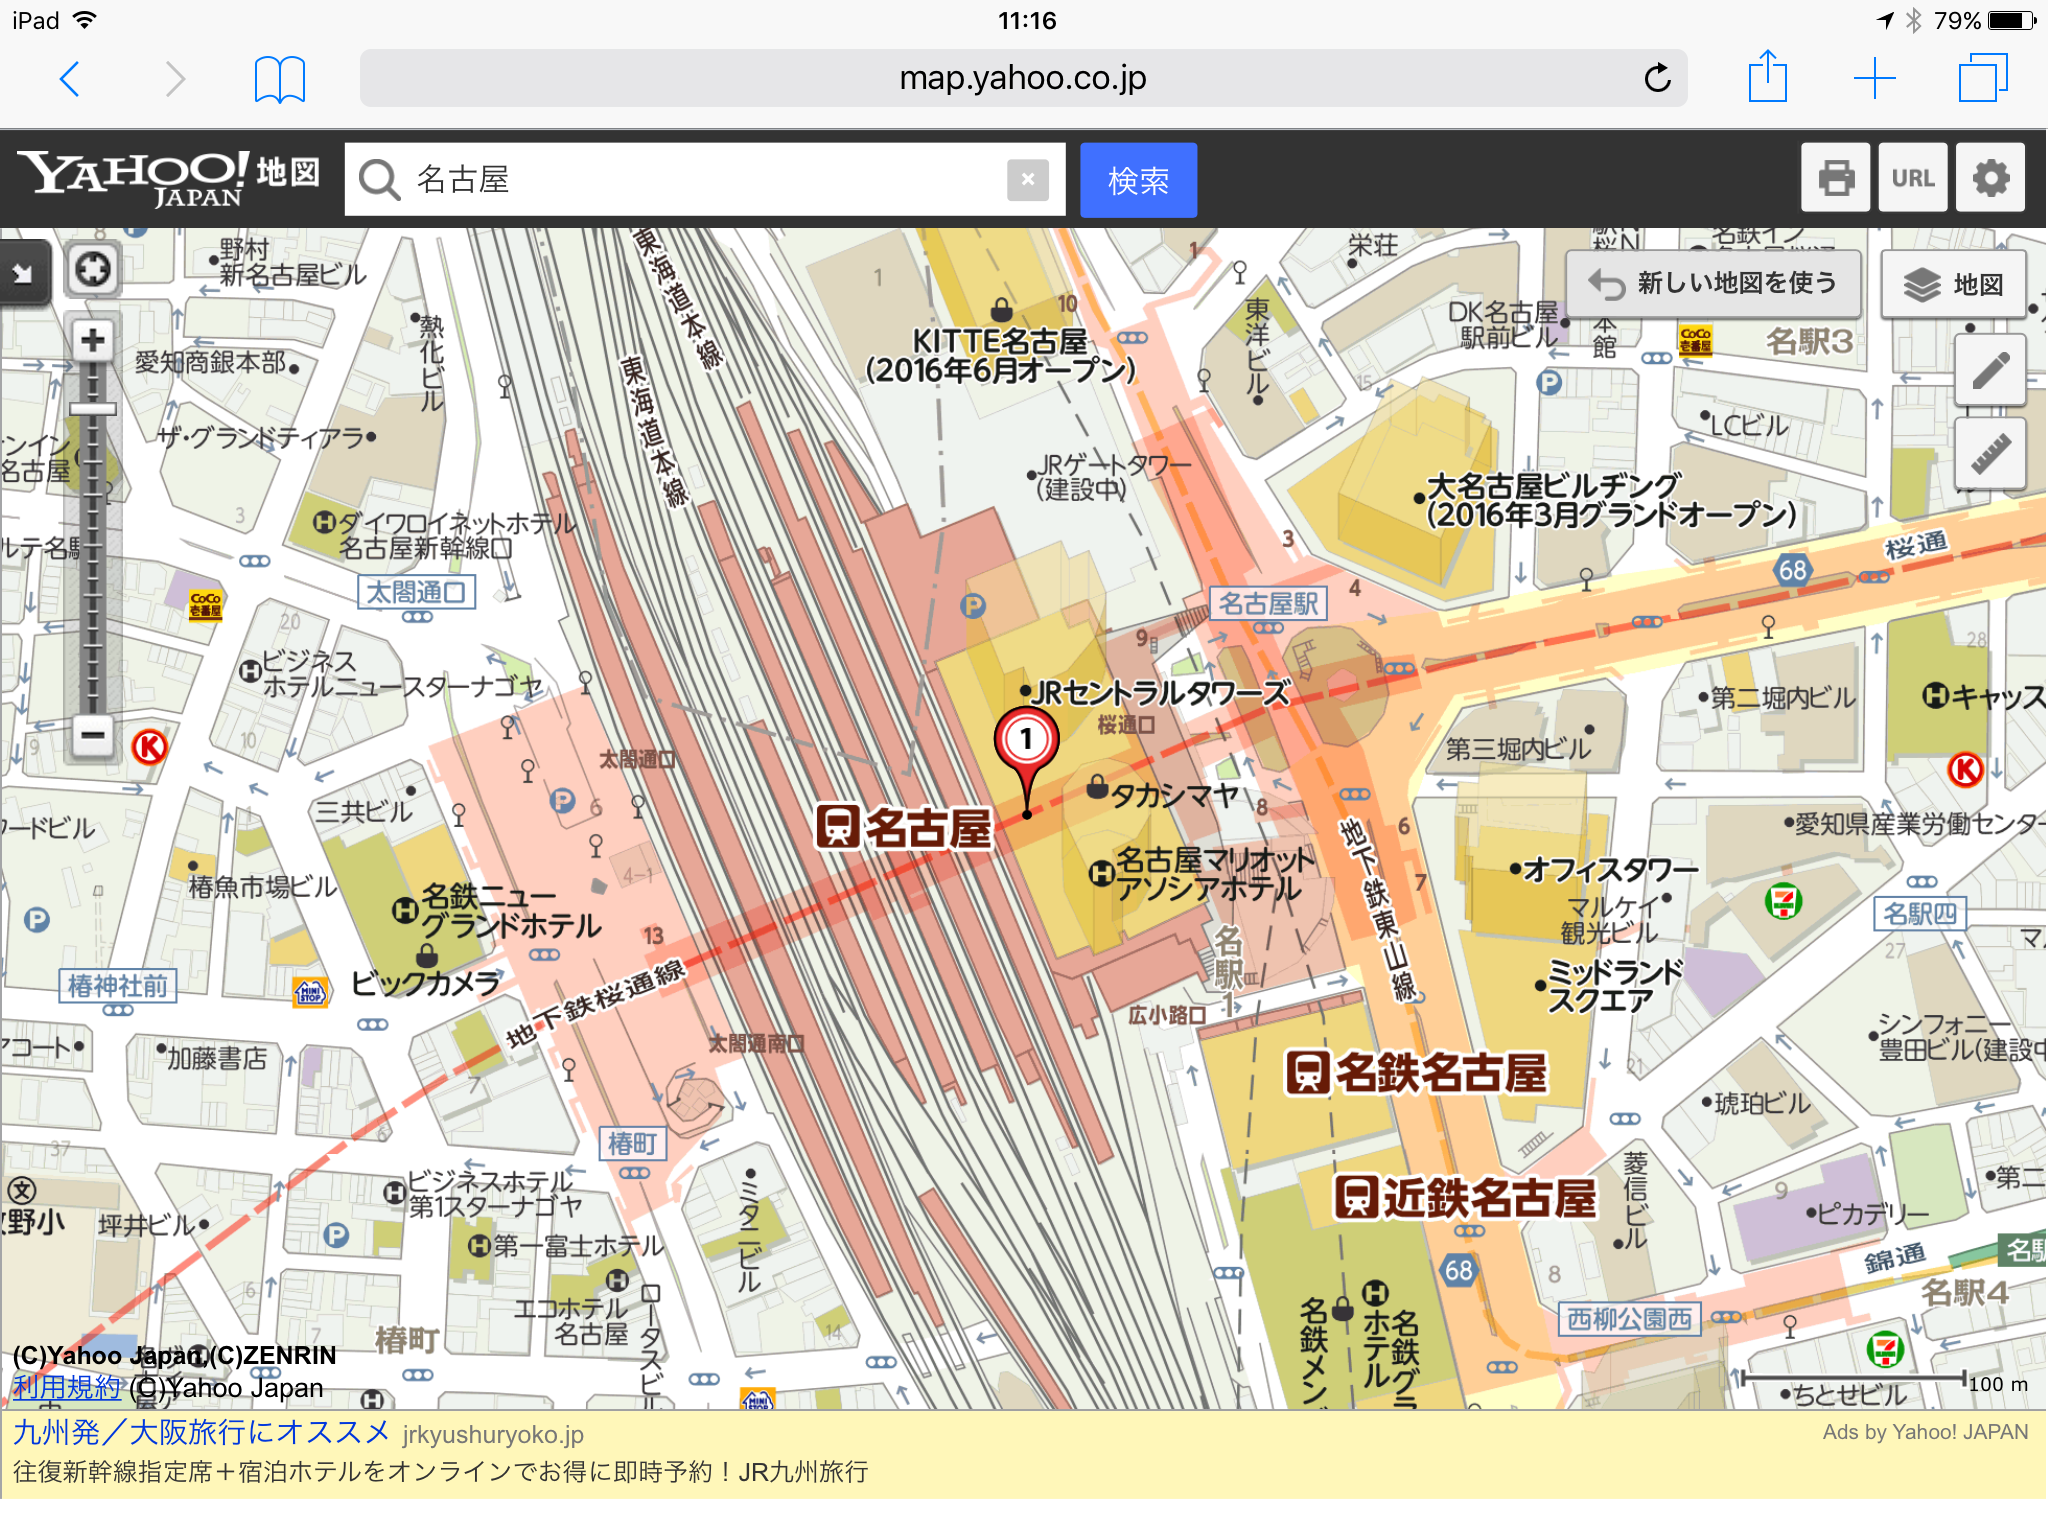Click 名駅四 intersection label
This screenshot has height=1536, width=2048.
(1920, 913)
